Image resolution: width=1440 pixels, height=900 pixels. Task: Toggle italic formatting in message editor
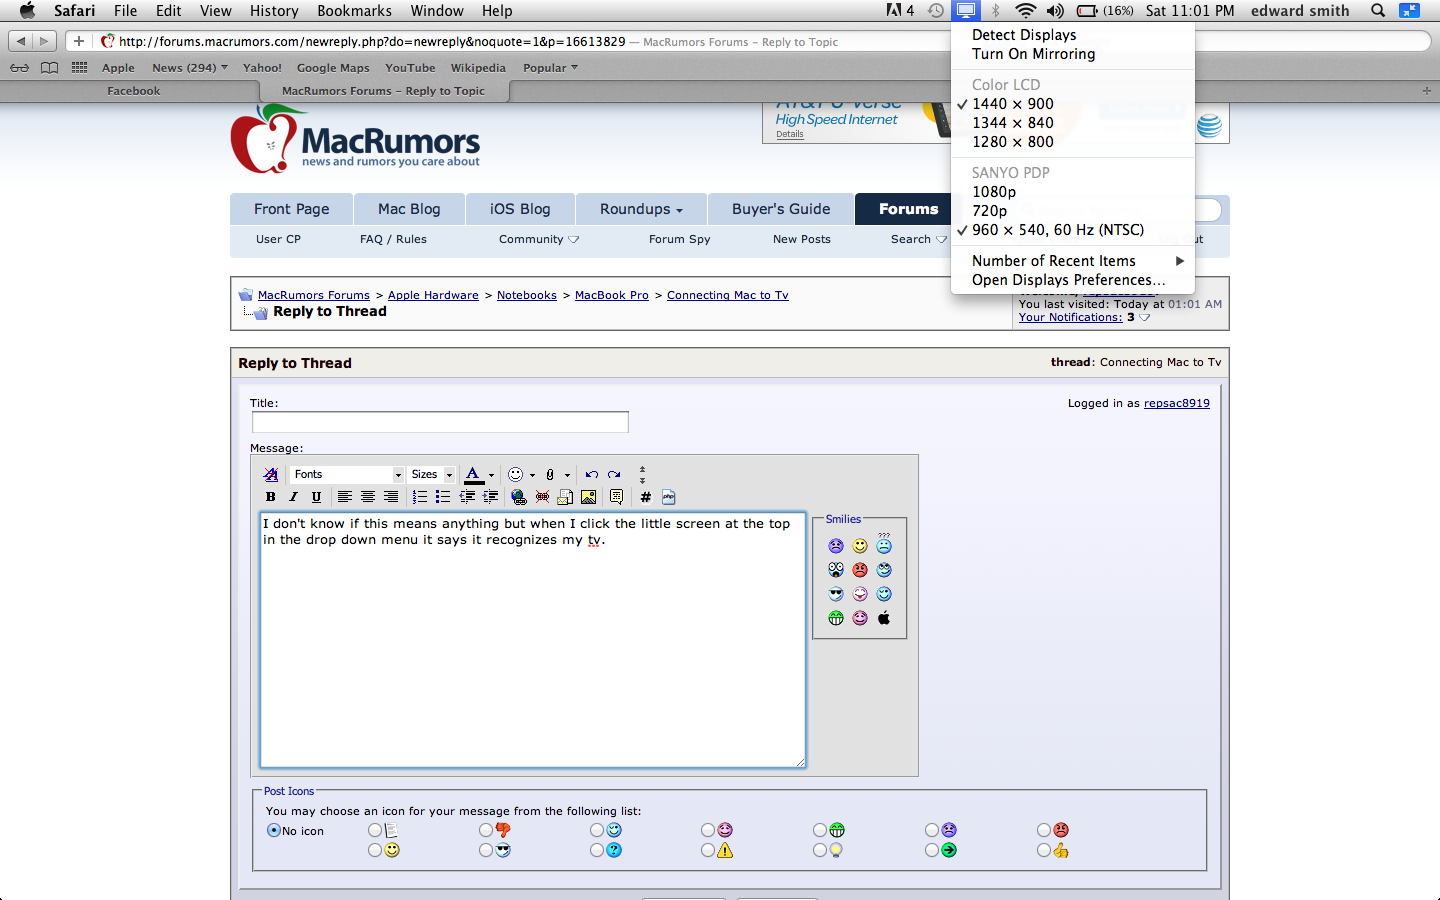[293, 497]
